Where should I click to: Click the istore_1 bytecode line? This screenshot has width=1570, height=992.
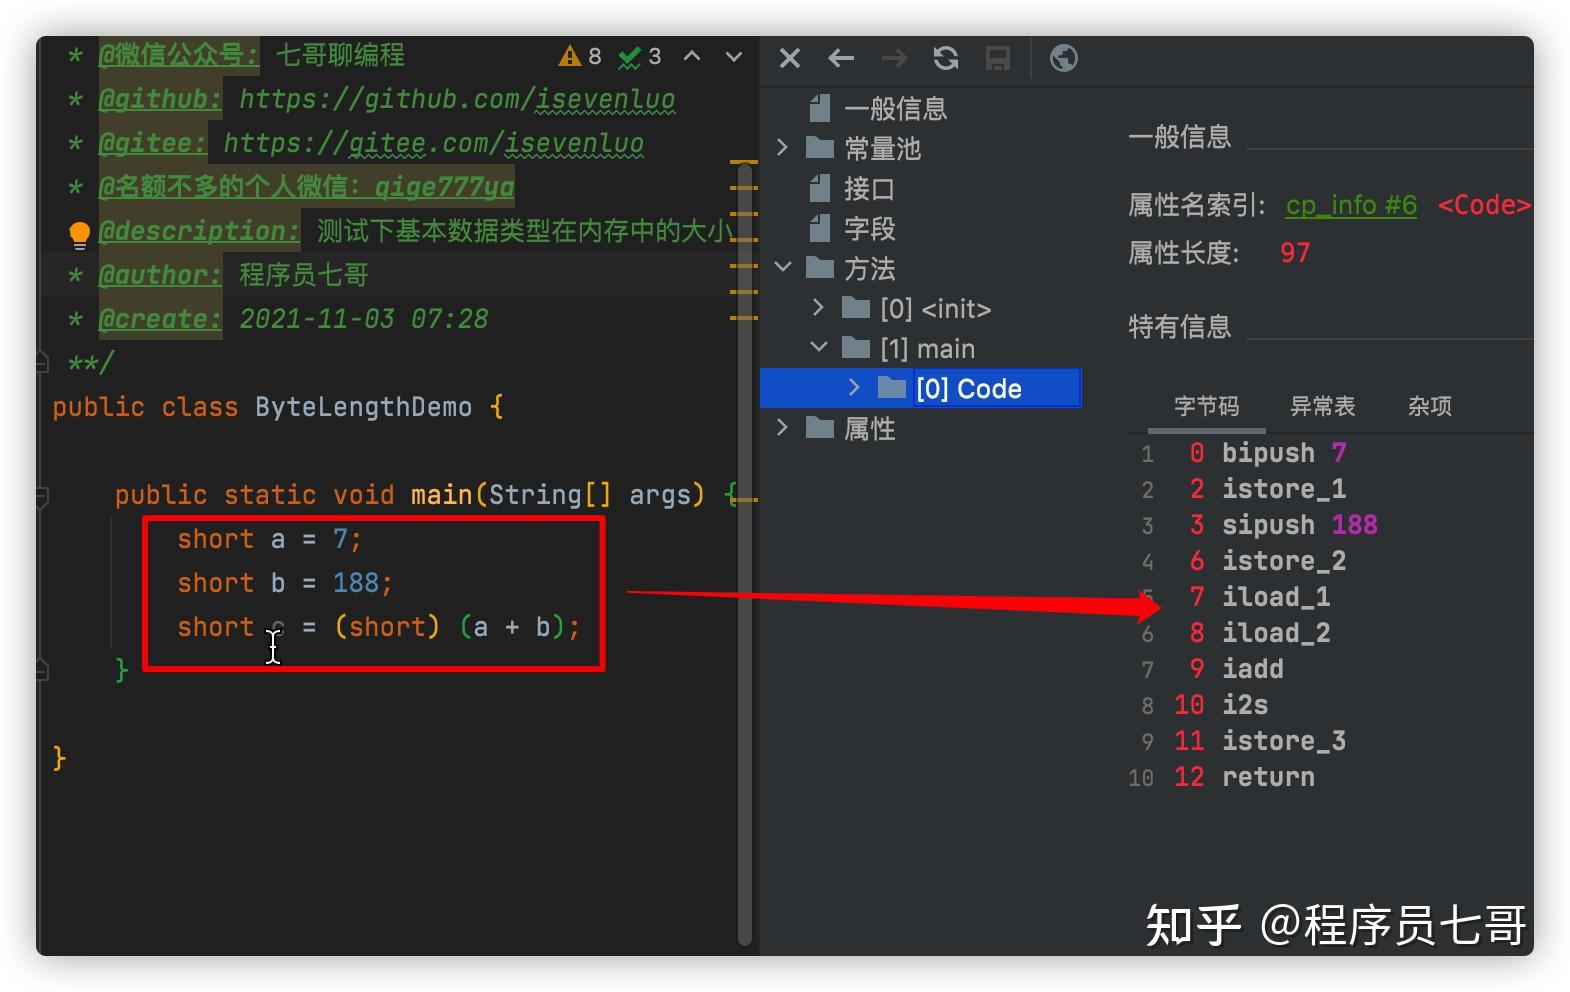(1283, 489)
